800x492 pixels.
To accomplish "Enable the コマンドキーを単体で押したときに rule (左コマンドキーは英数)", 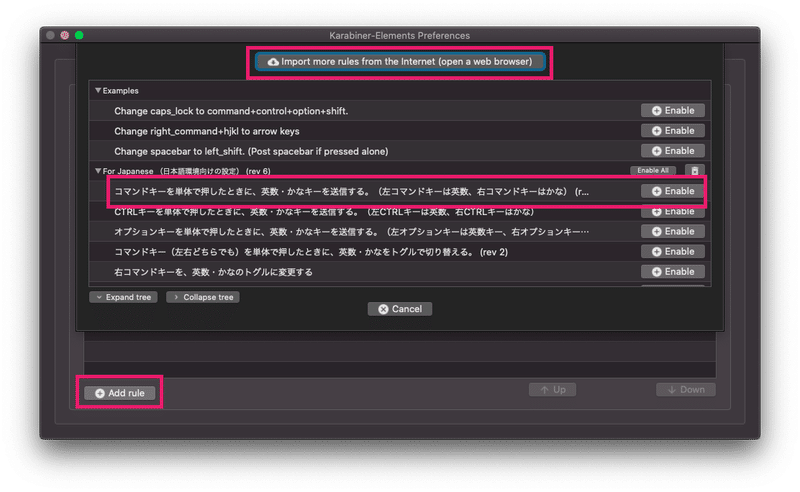I will (673, 191).
